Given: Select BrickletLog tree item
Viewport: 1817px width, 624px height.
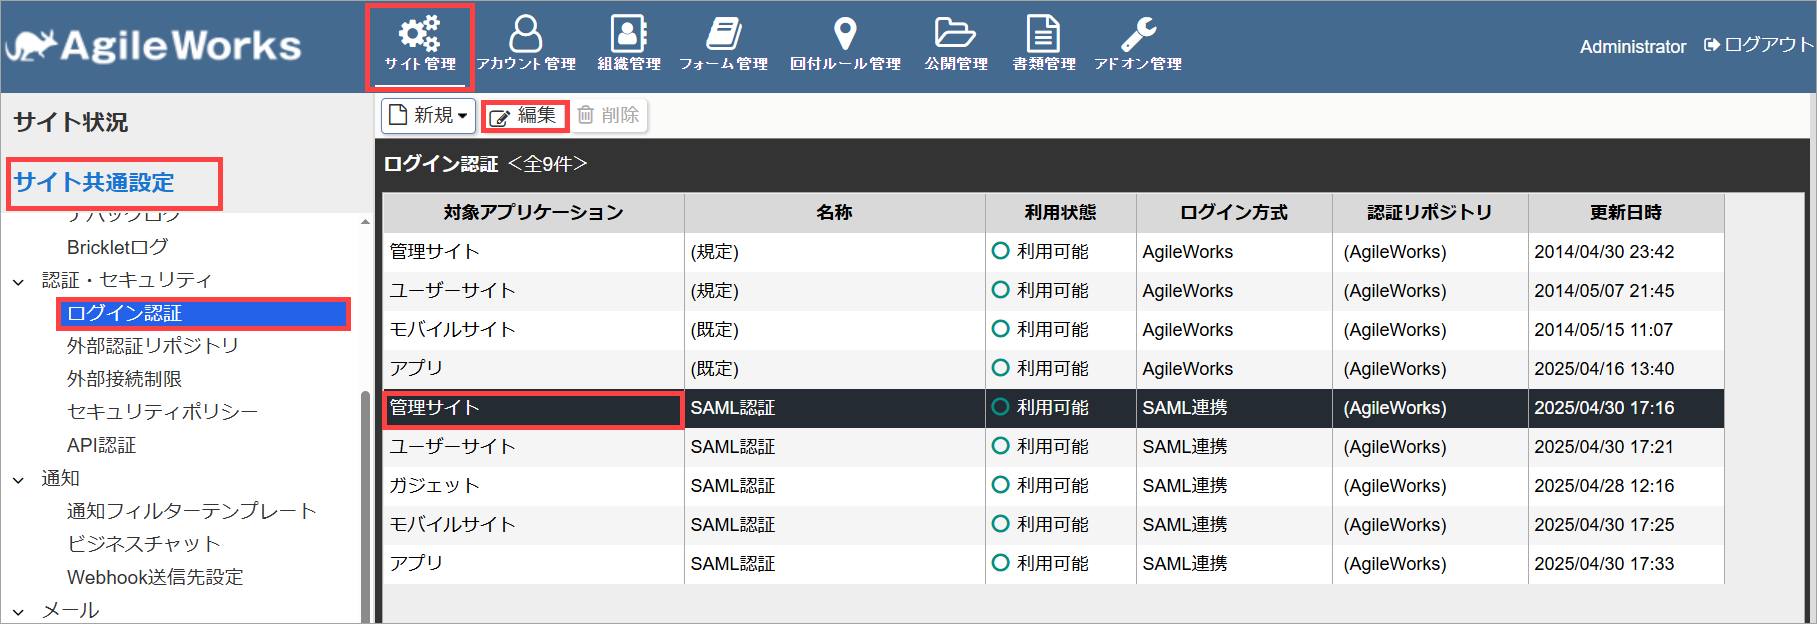Looking at the screenshot, I should pyautogui.click(x=117, y=247).
